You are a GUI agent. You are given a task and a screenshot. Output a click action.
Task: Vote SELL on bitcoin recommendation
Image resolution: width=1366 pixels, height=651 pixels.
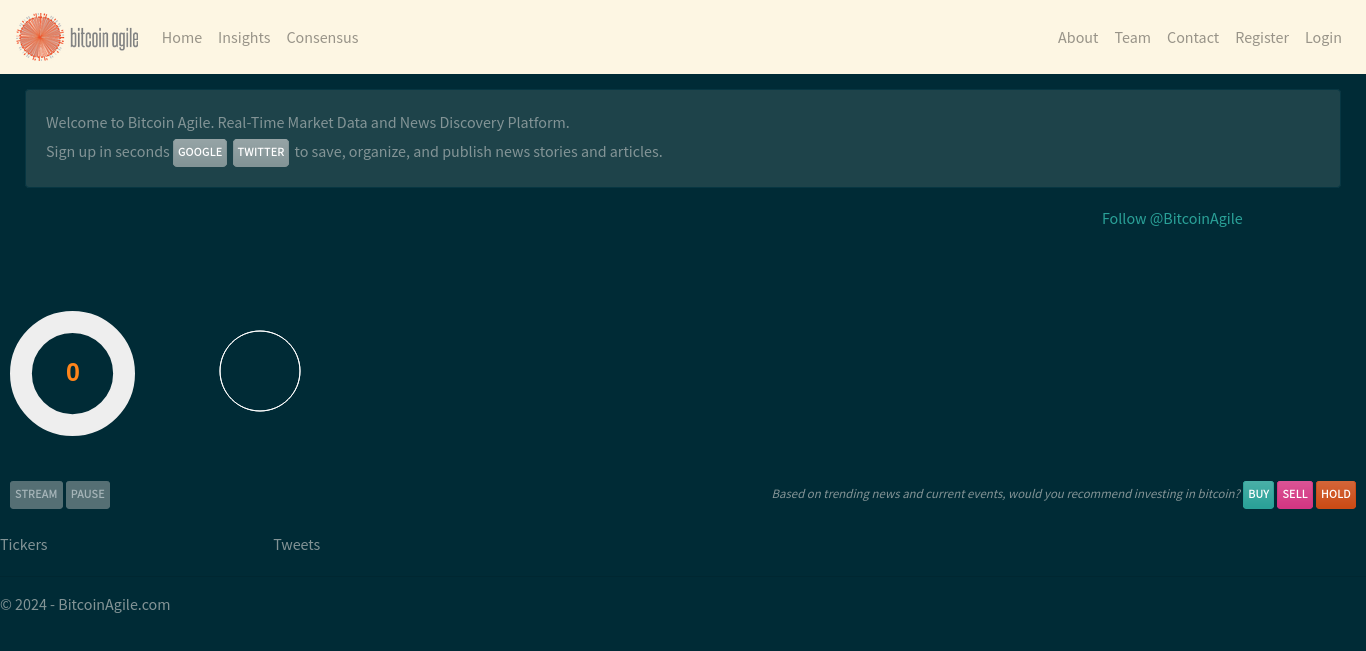[x=1295, y=494]
